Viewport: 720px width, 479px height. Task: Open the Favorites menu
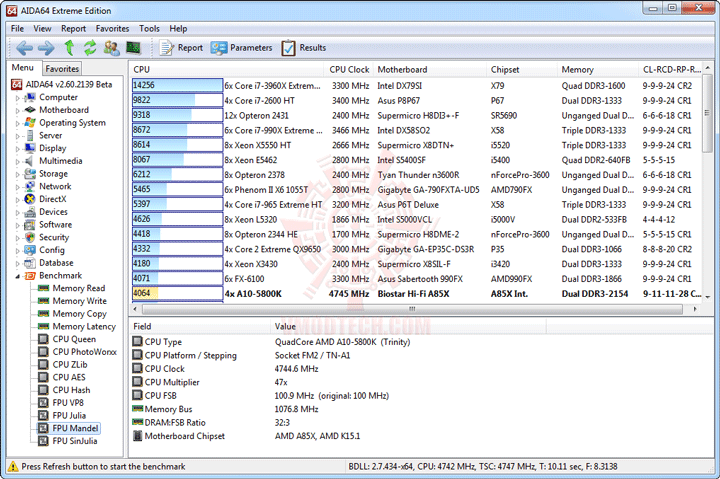point(112,28)
